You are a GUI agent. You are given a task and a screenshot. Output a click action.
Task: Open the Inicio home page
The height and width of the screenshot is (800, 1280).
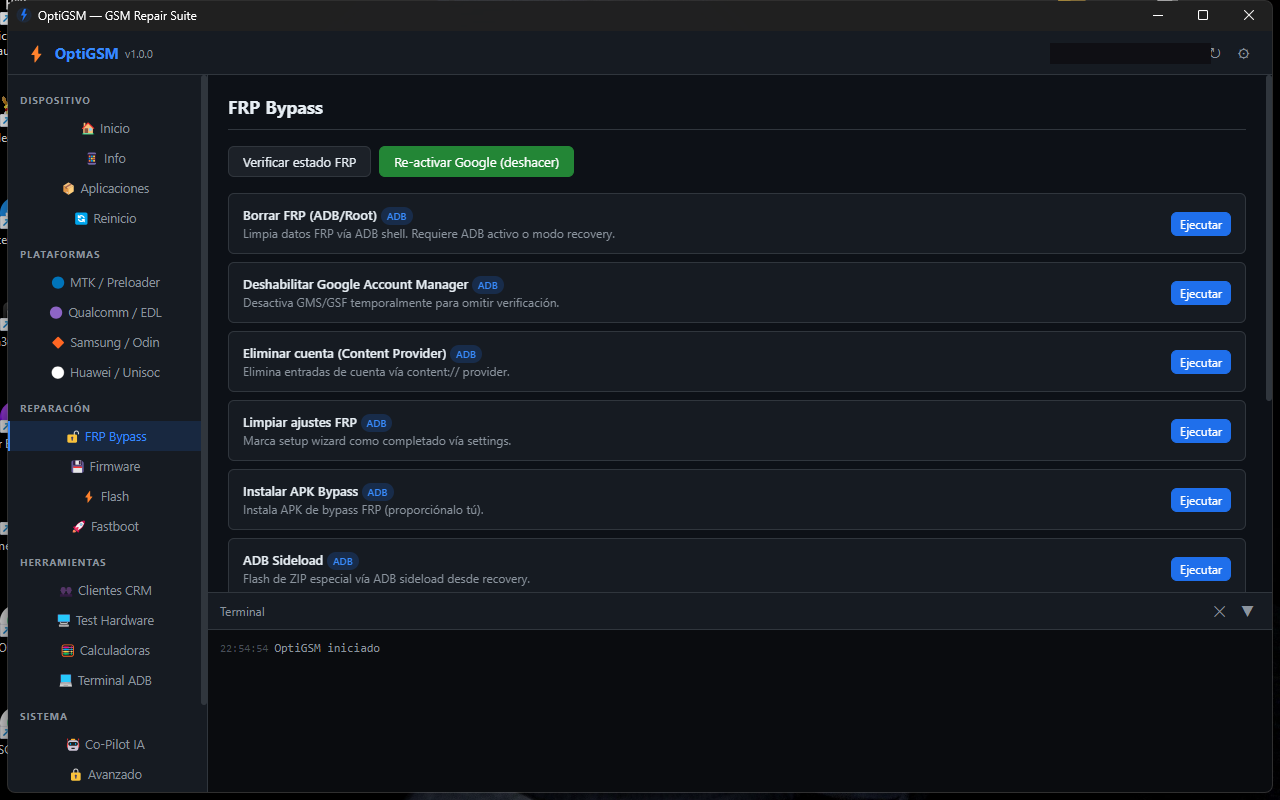[105, 129]
